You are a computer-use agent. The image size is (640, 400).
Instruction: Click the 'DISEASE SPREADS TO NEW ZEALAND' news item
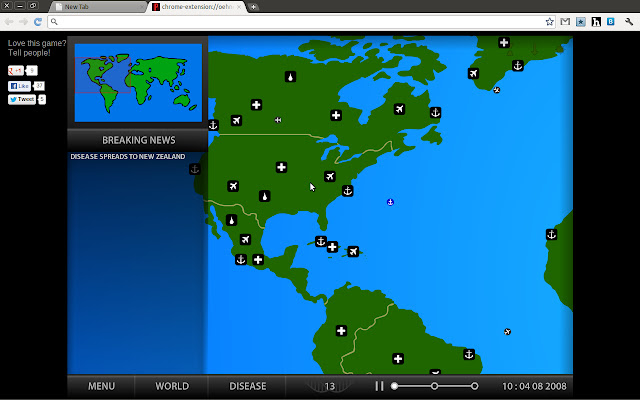pyautogui.click(x=128, y=157)
